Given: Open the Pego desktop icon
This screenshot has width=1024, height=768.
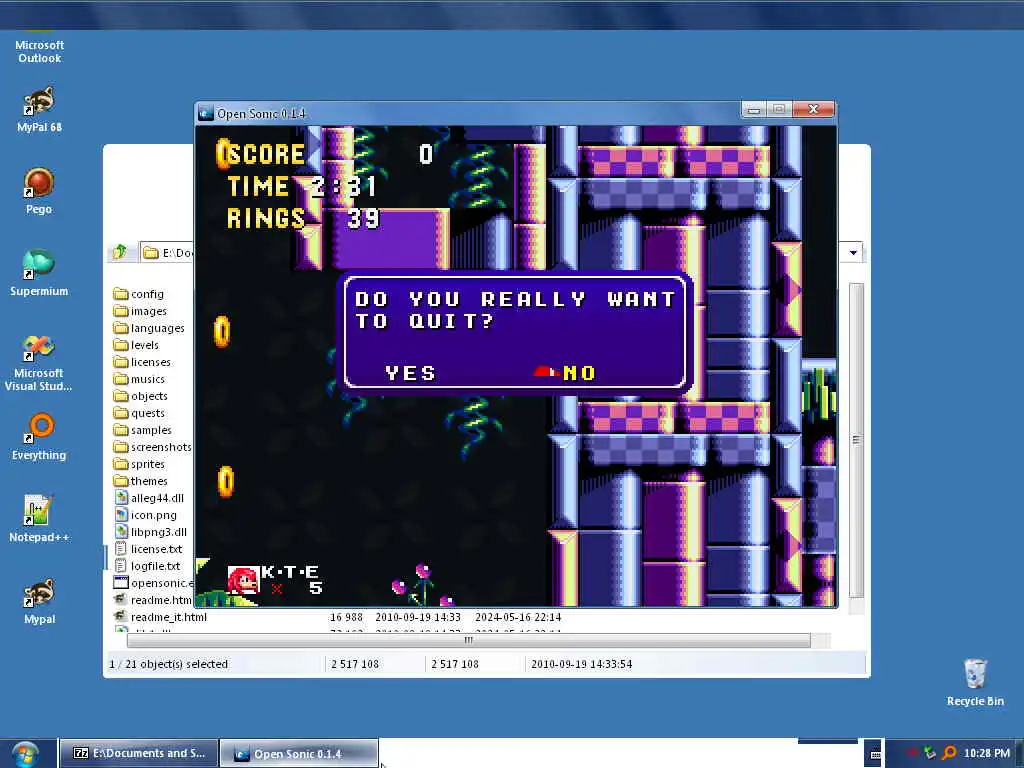Looking at the screenshot, I should 39,191.
